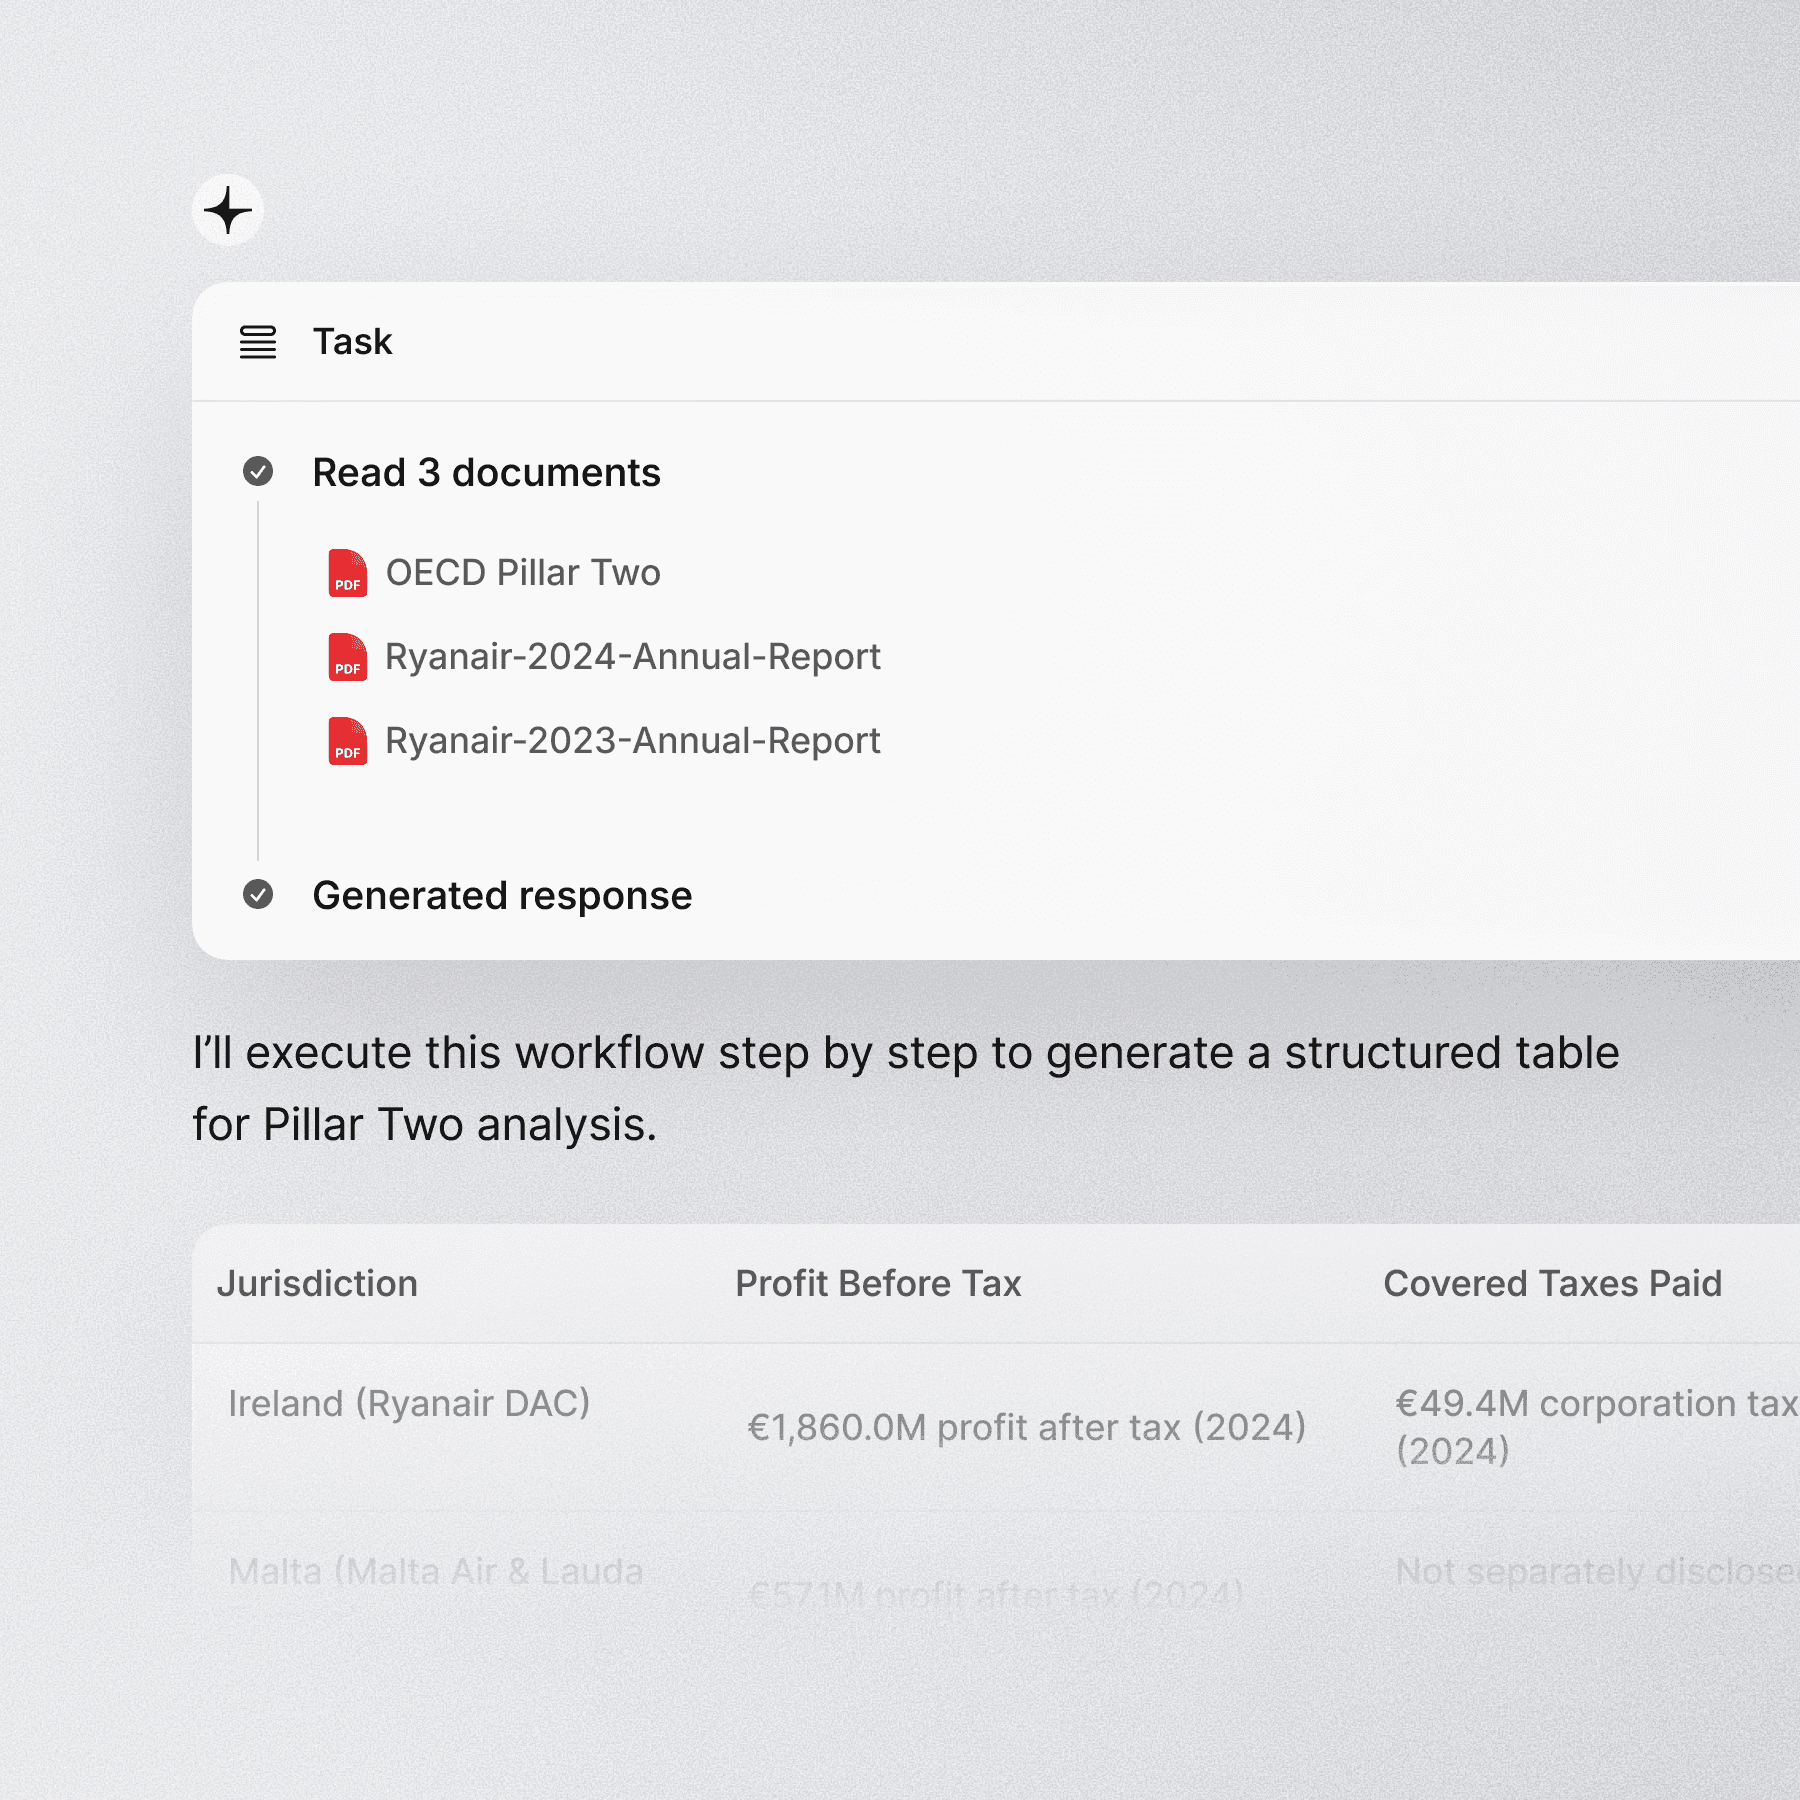Click the PDF icon for Ryanair-2024-Annual-Report

(348, 657)
